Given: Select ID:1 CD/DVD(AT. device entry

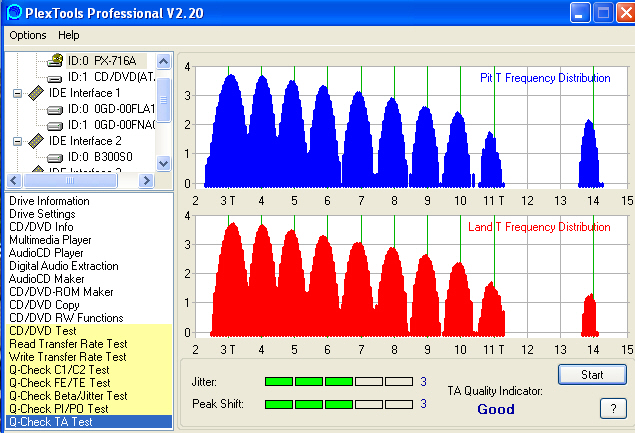Looking at the screenshot, I should click(111, 77).
